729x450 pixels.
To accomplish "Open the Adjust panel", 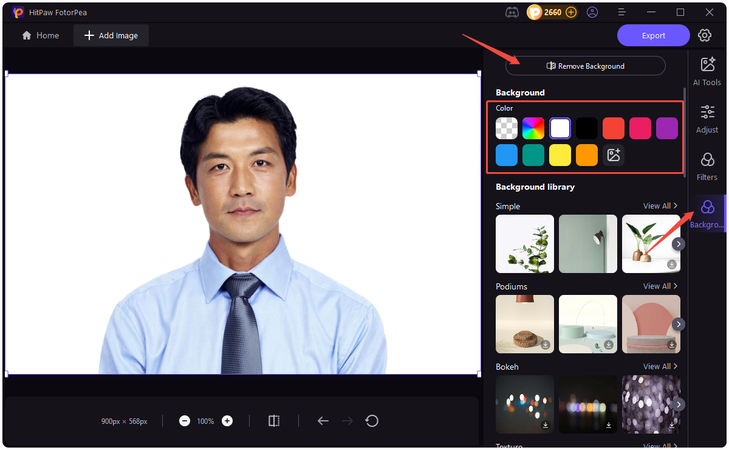I will point(707,118).
